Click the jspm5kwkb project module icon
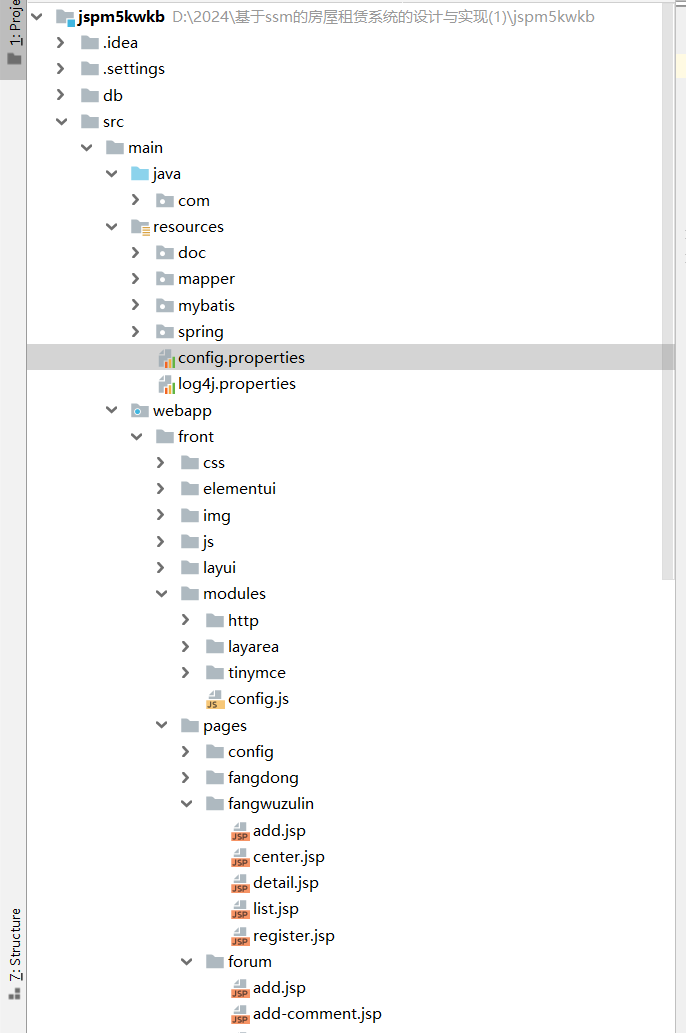Screen dimensions: 686x1033 point(65,17)
